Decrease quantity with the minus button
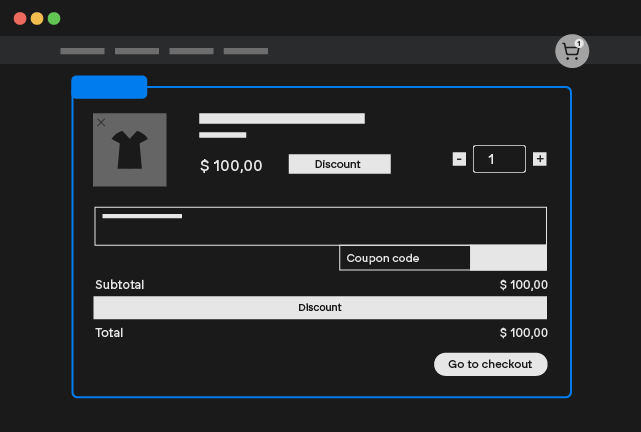The image size is (641, 432). [459, 159]
